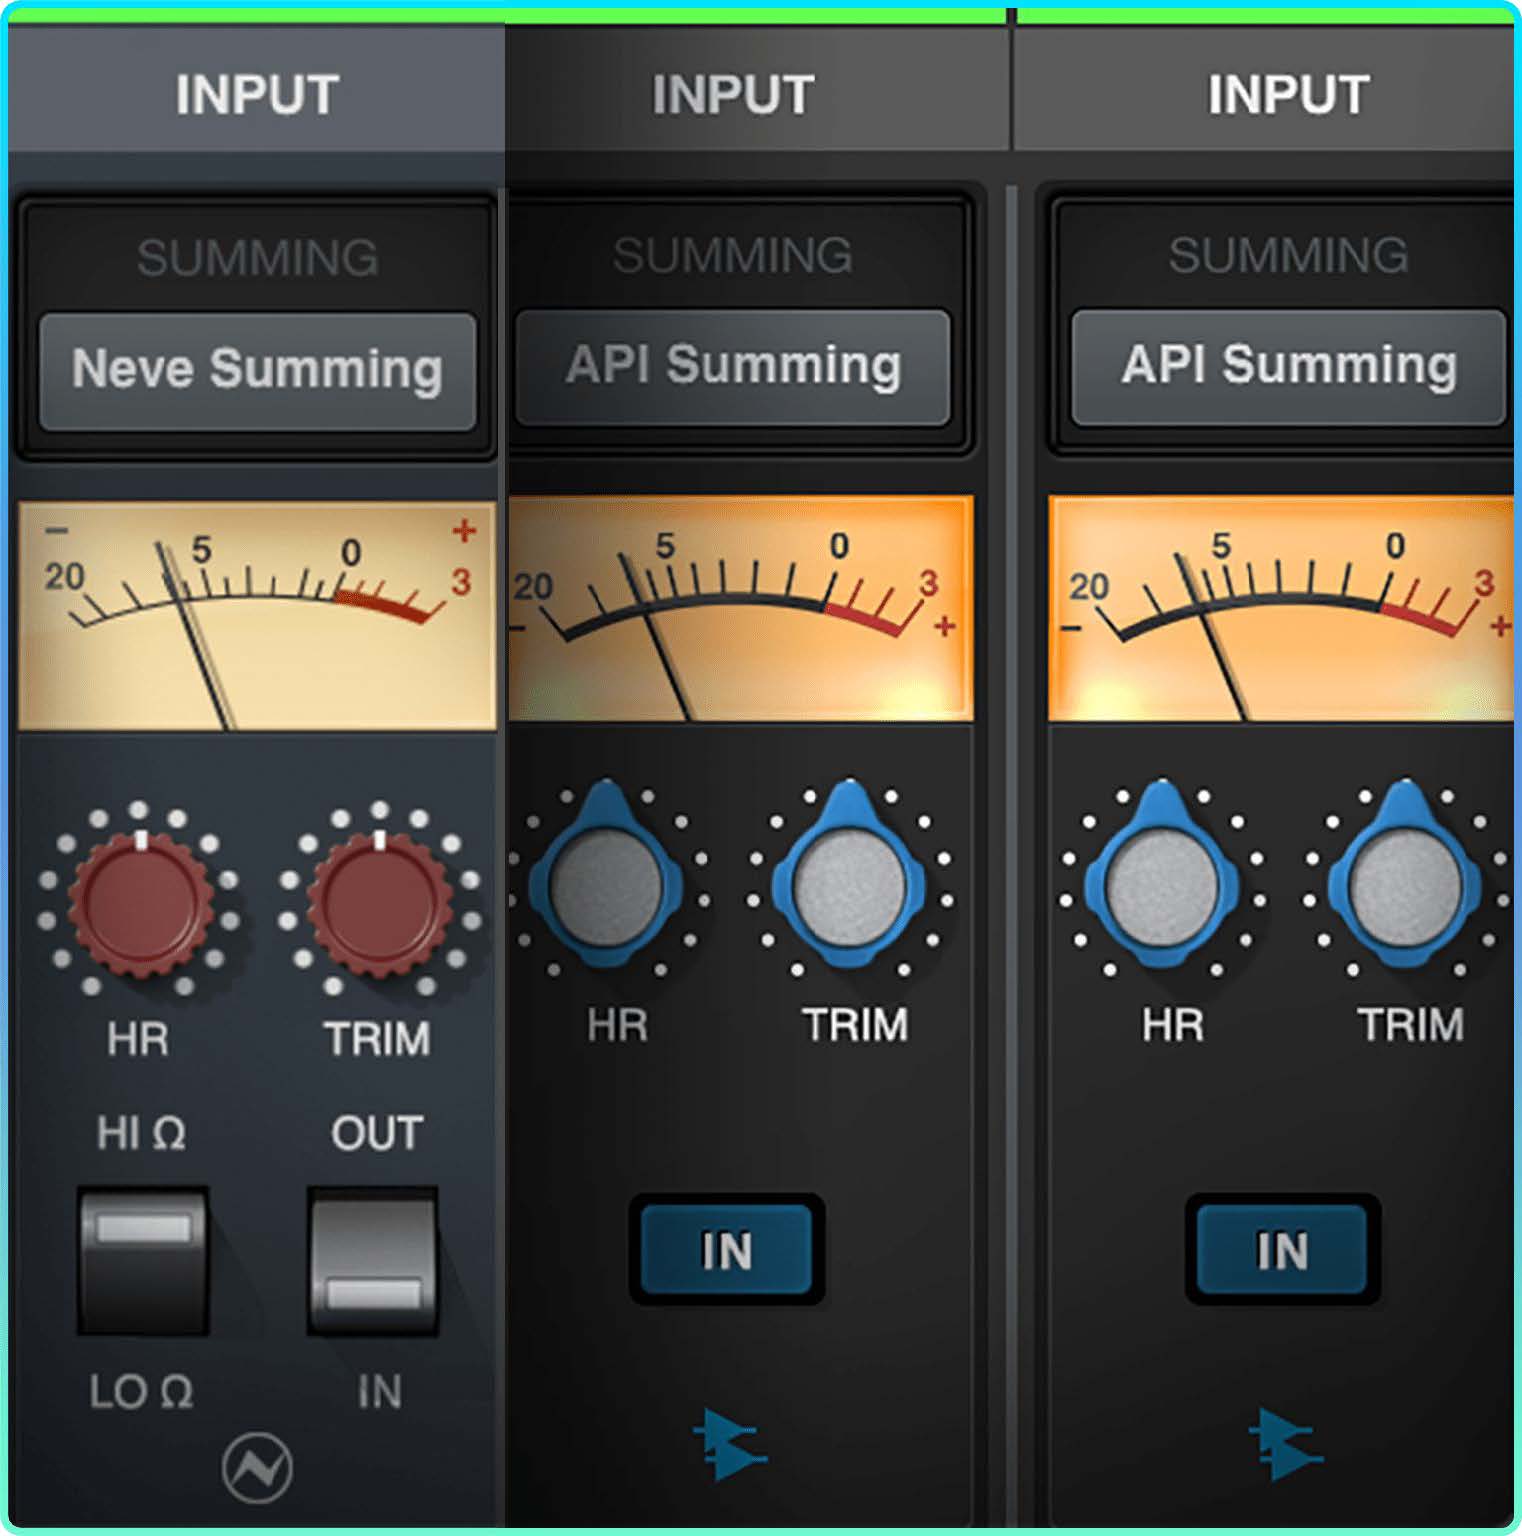Click the Neve logo icon at bottom
The width and height of the screenshot is (1522, 1536).
click(257, 1468)
